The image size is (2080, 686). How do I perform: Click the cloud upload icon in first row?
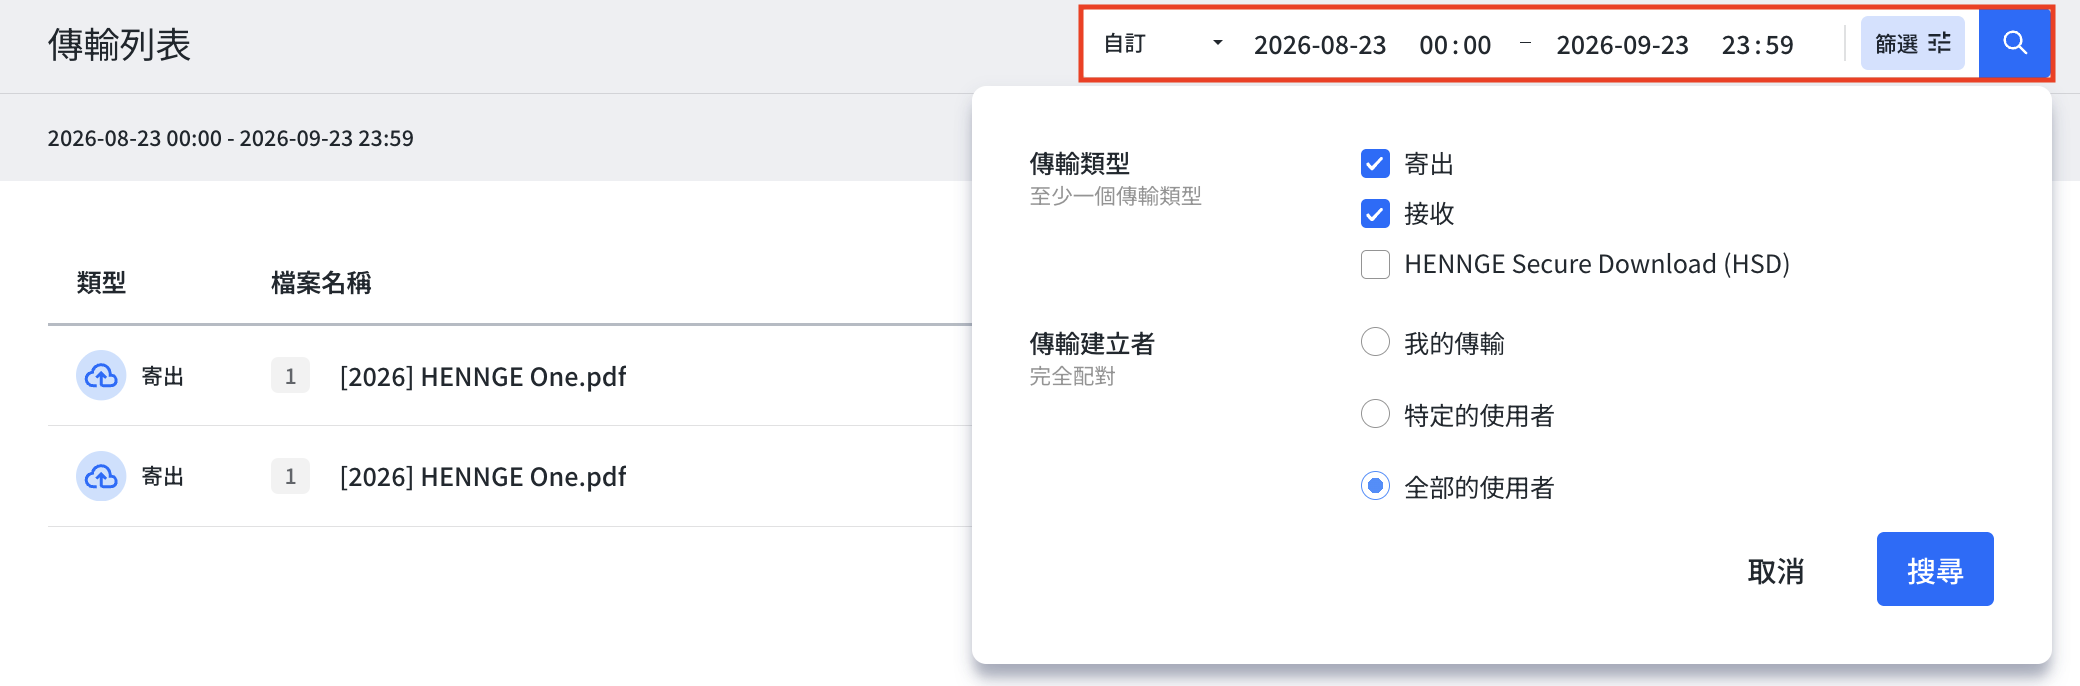[101, 376]
